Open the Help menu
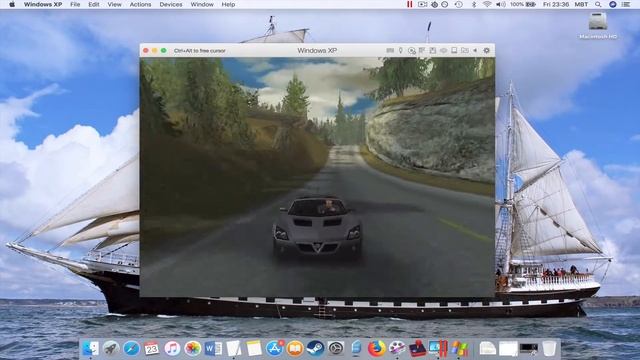The width and height of the screenshot is (640, 360). (x=228, y=4)
